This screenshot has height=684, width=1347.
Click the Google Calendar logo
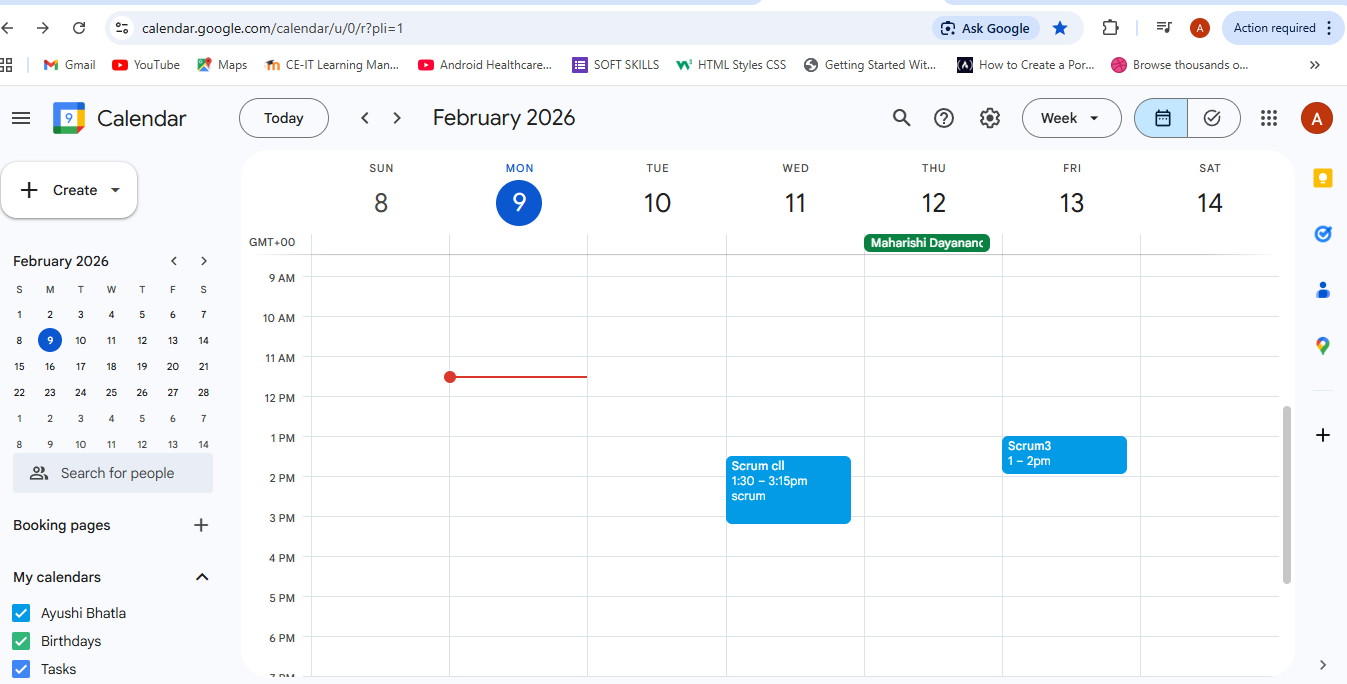69,118
